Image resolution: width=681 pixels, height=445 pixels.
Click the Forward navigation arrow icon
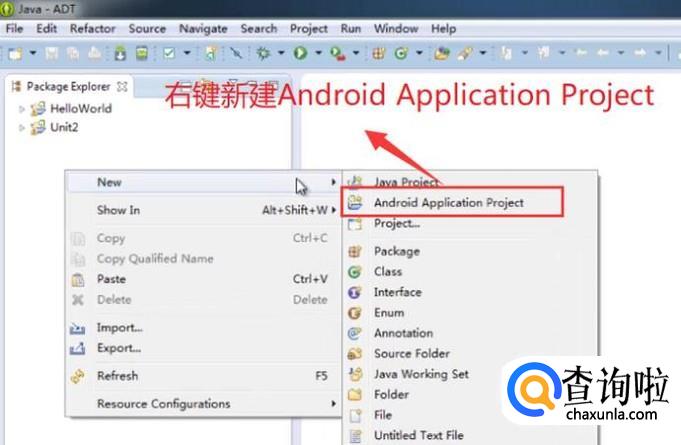click(x=640, y=53)
